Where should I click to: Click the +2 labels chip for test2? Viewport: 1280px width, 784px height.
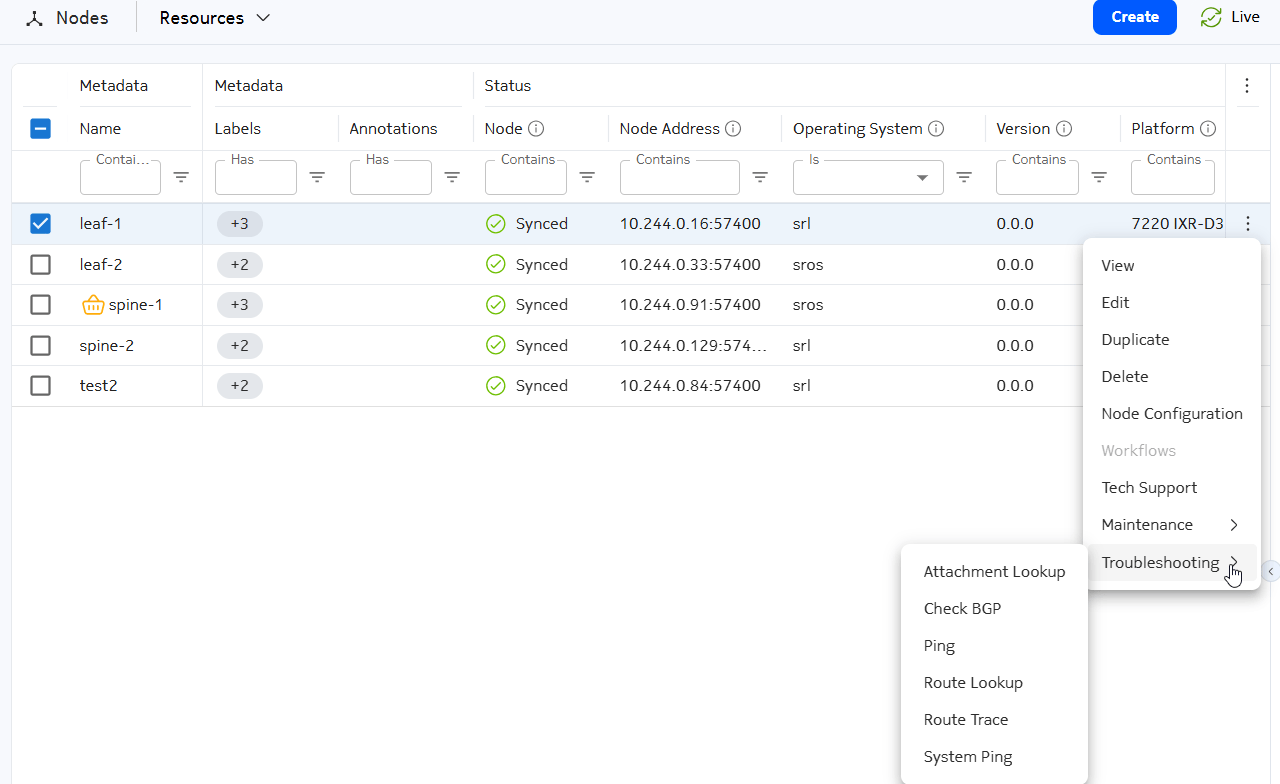240,386
